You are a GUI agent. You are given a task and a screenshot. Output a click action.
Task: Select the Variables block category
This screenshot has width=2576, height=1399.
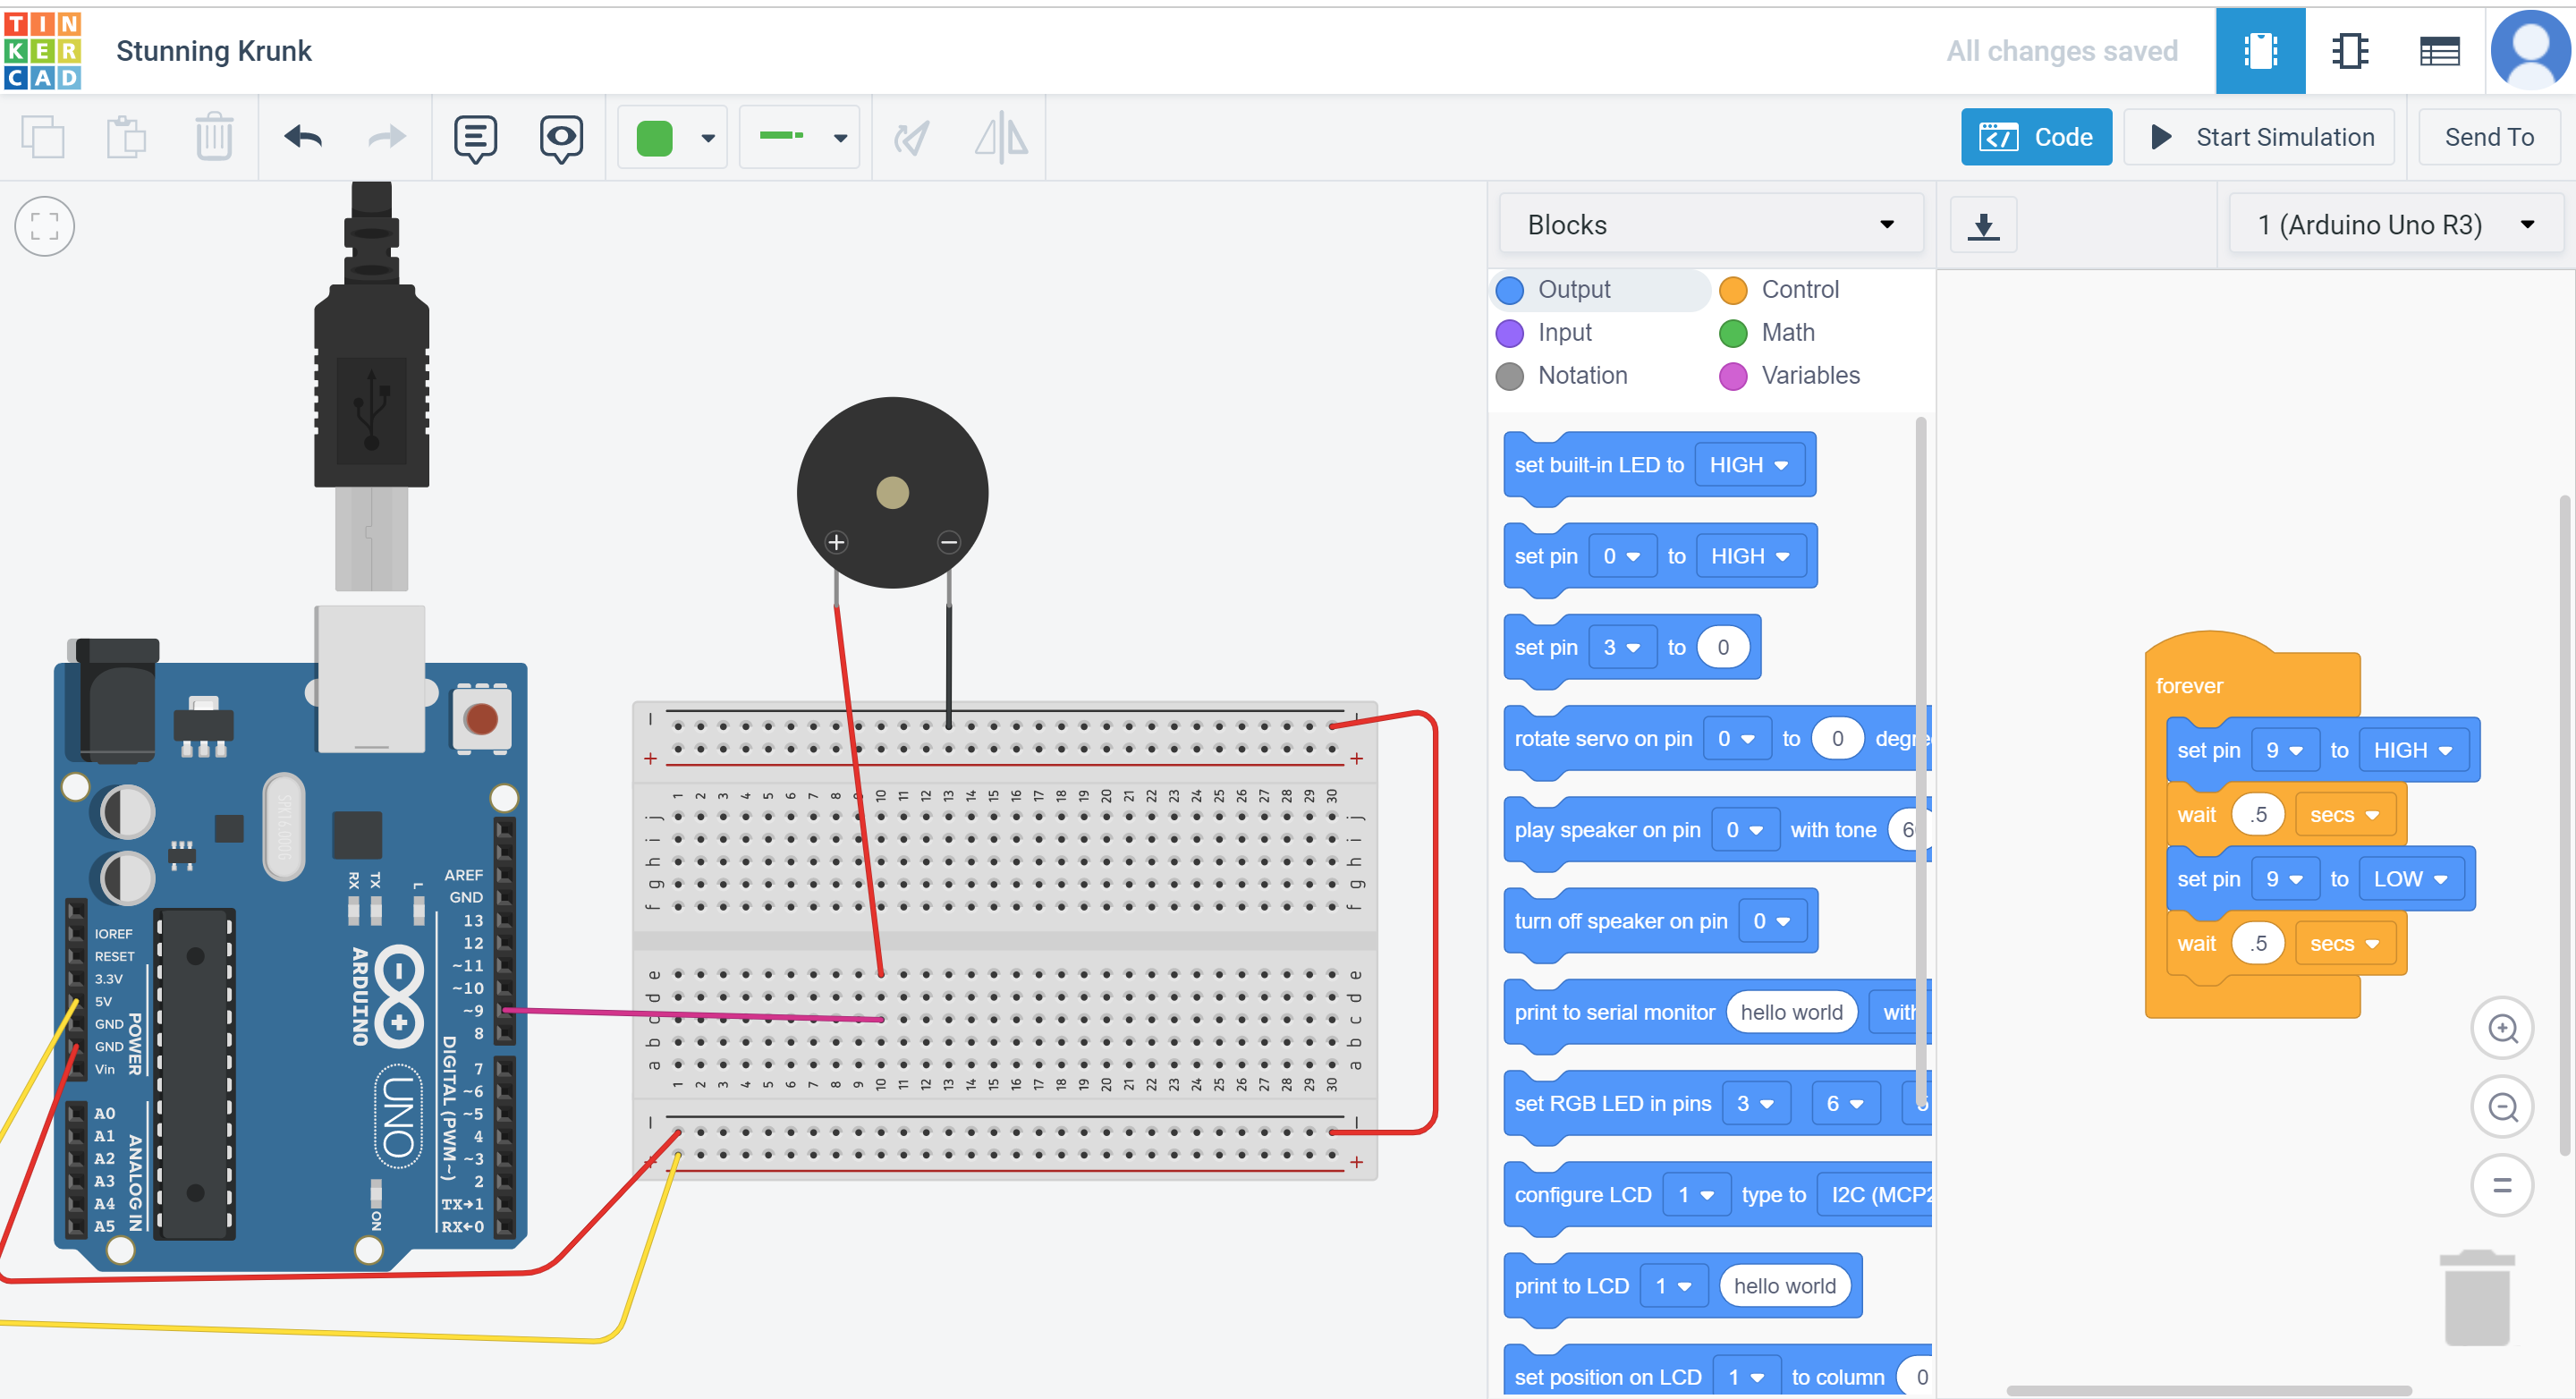pos(1790,375)
